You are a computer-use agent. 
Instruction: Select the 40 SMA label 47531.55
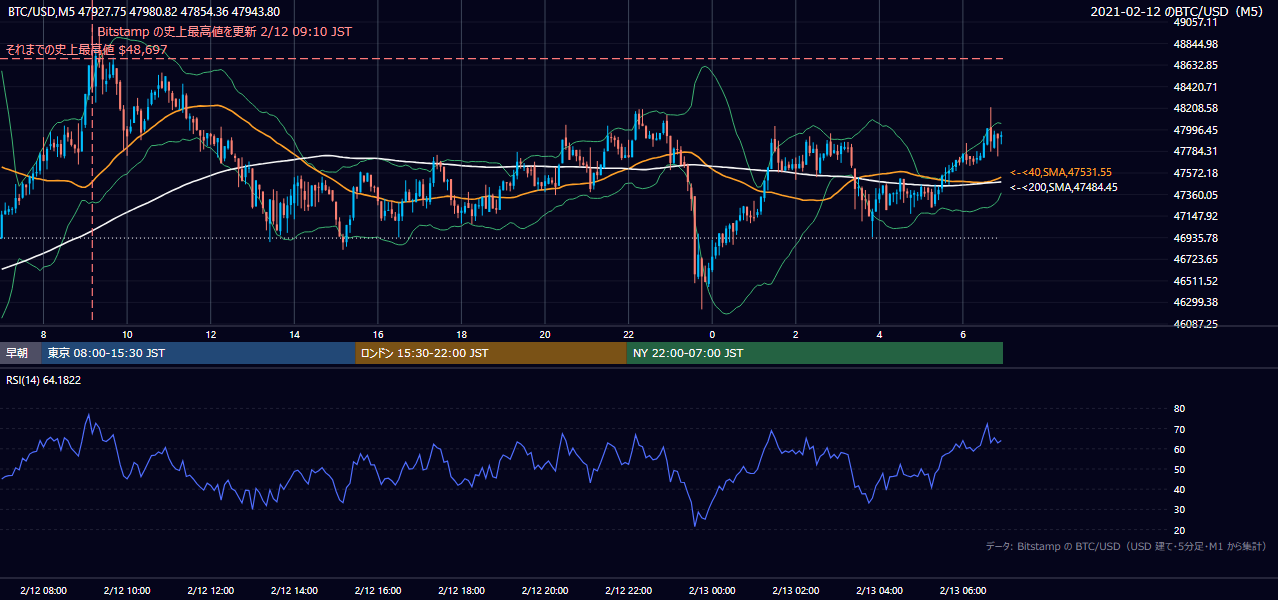click(x=1061, y=172)
